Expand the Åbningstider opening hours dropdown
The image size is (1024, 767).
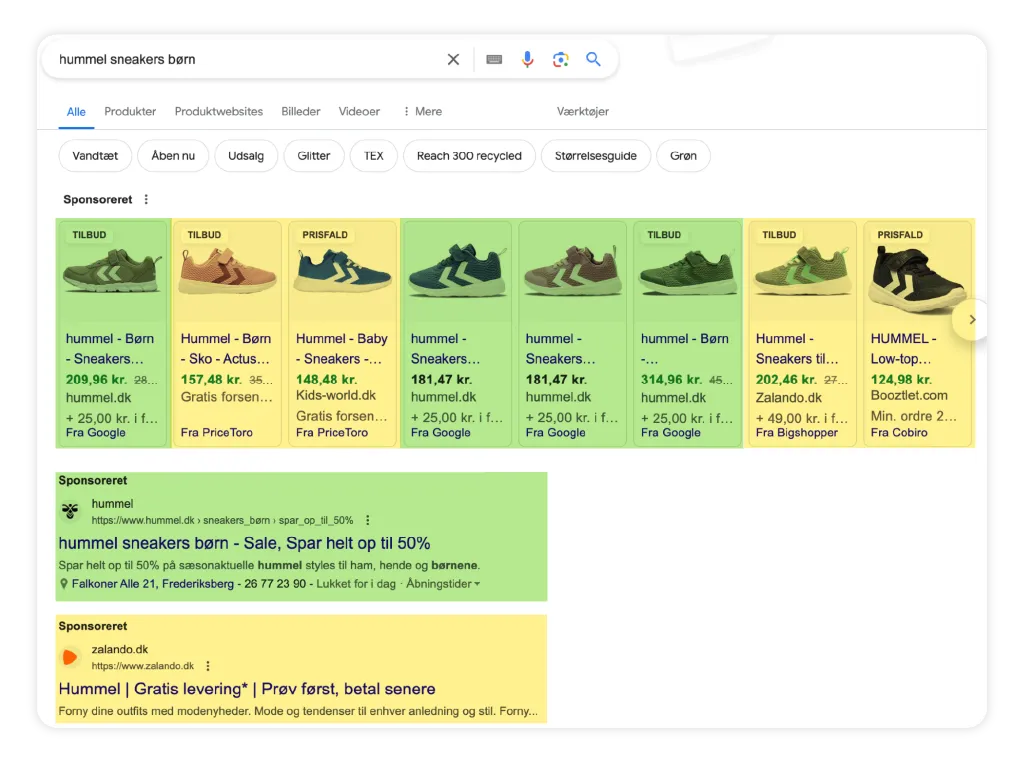[443, 584]
